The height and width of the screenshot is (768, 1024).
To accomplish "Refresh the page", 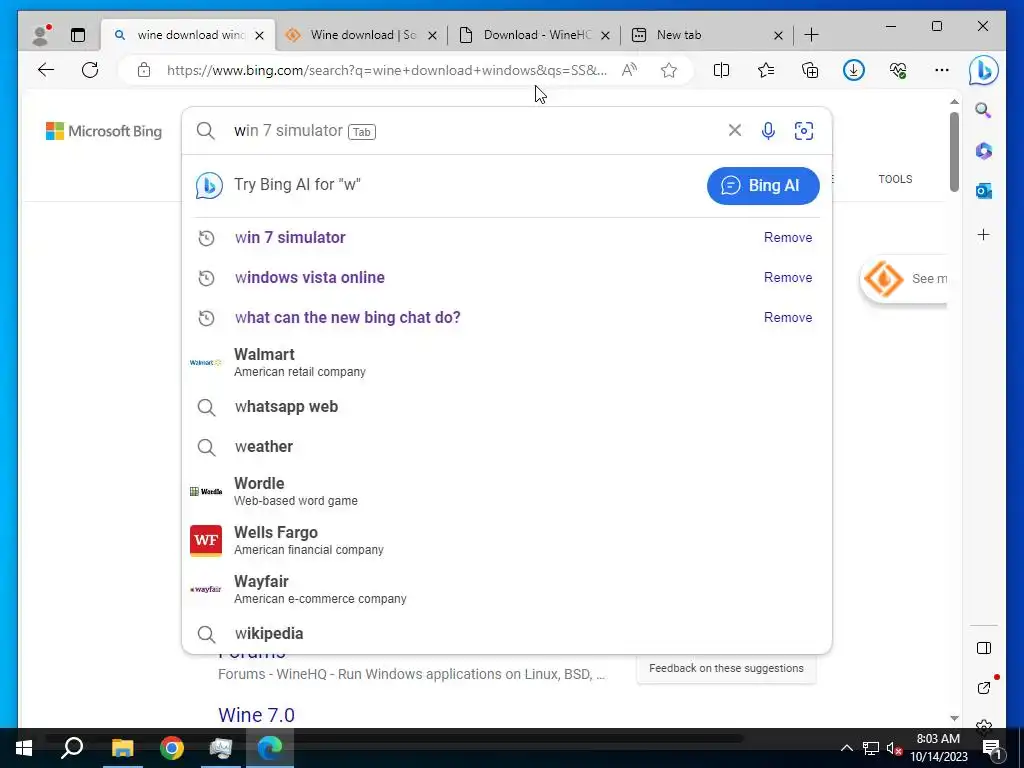I will tap(90, 70).
